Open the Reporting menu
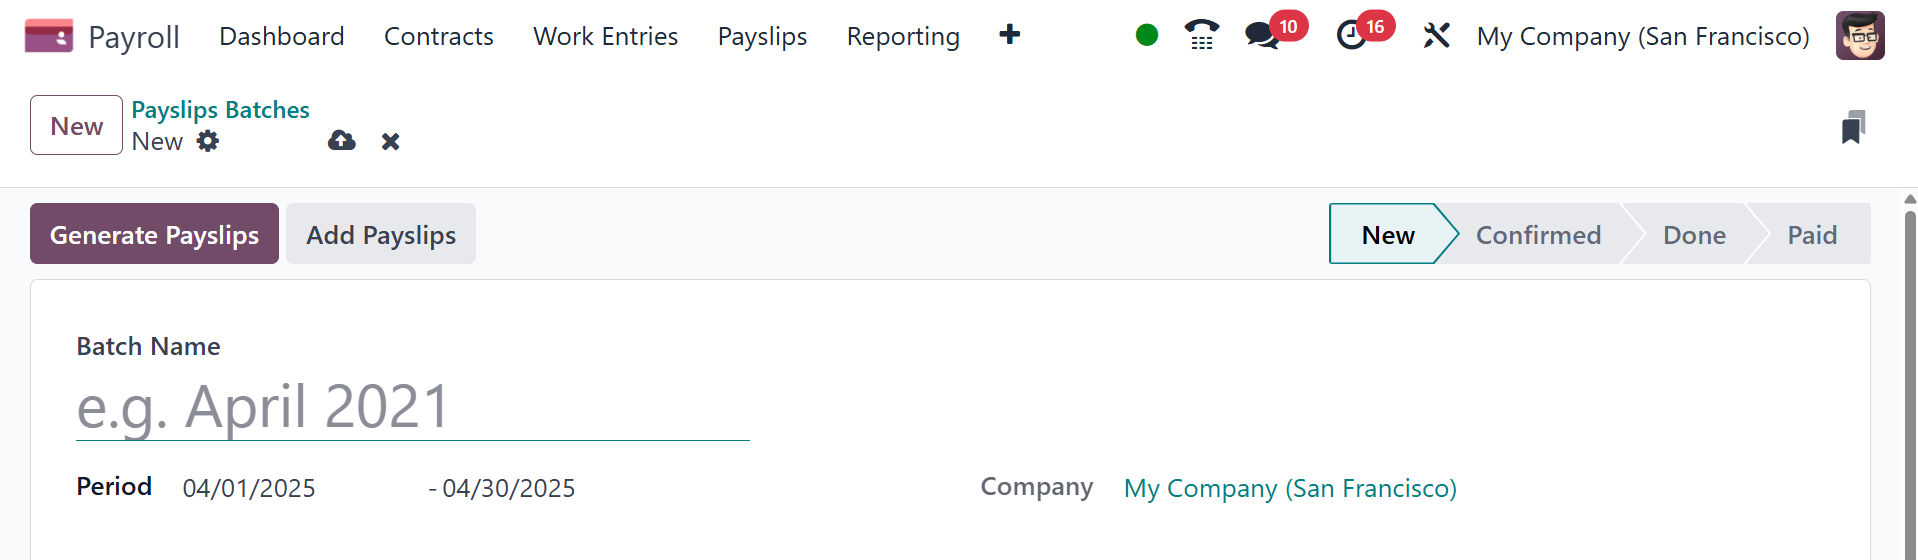This screenshot has height=560, width=1918. coord(903,37)
